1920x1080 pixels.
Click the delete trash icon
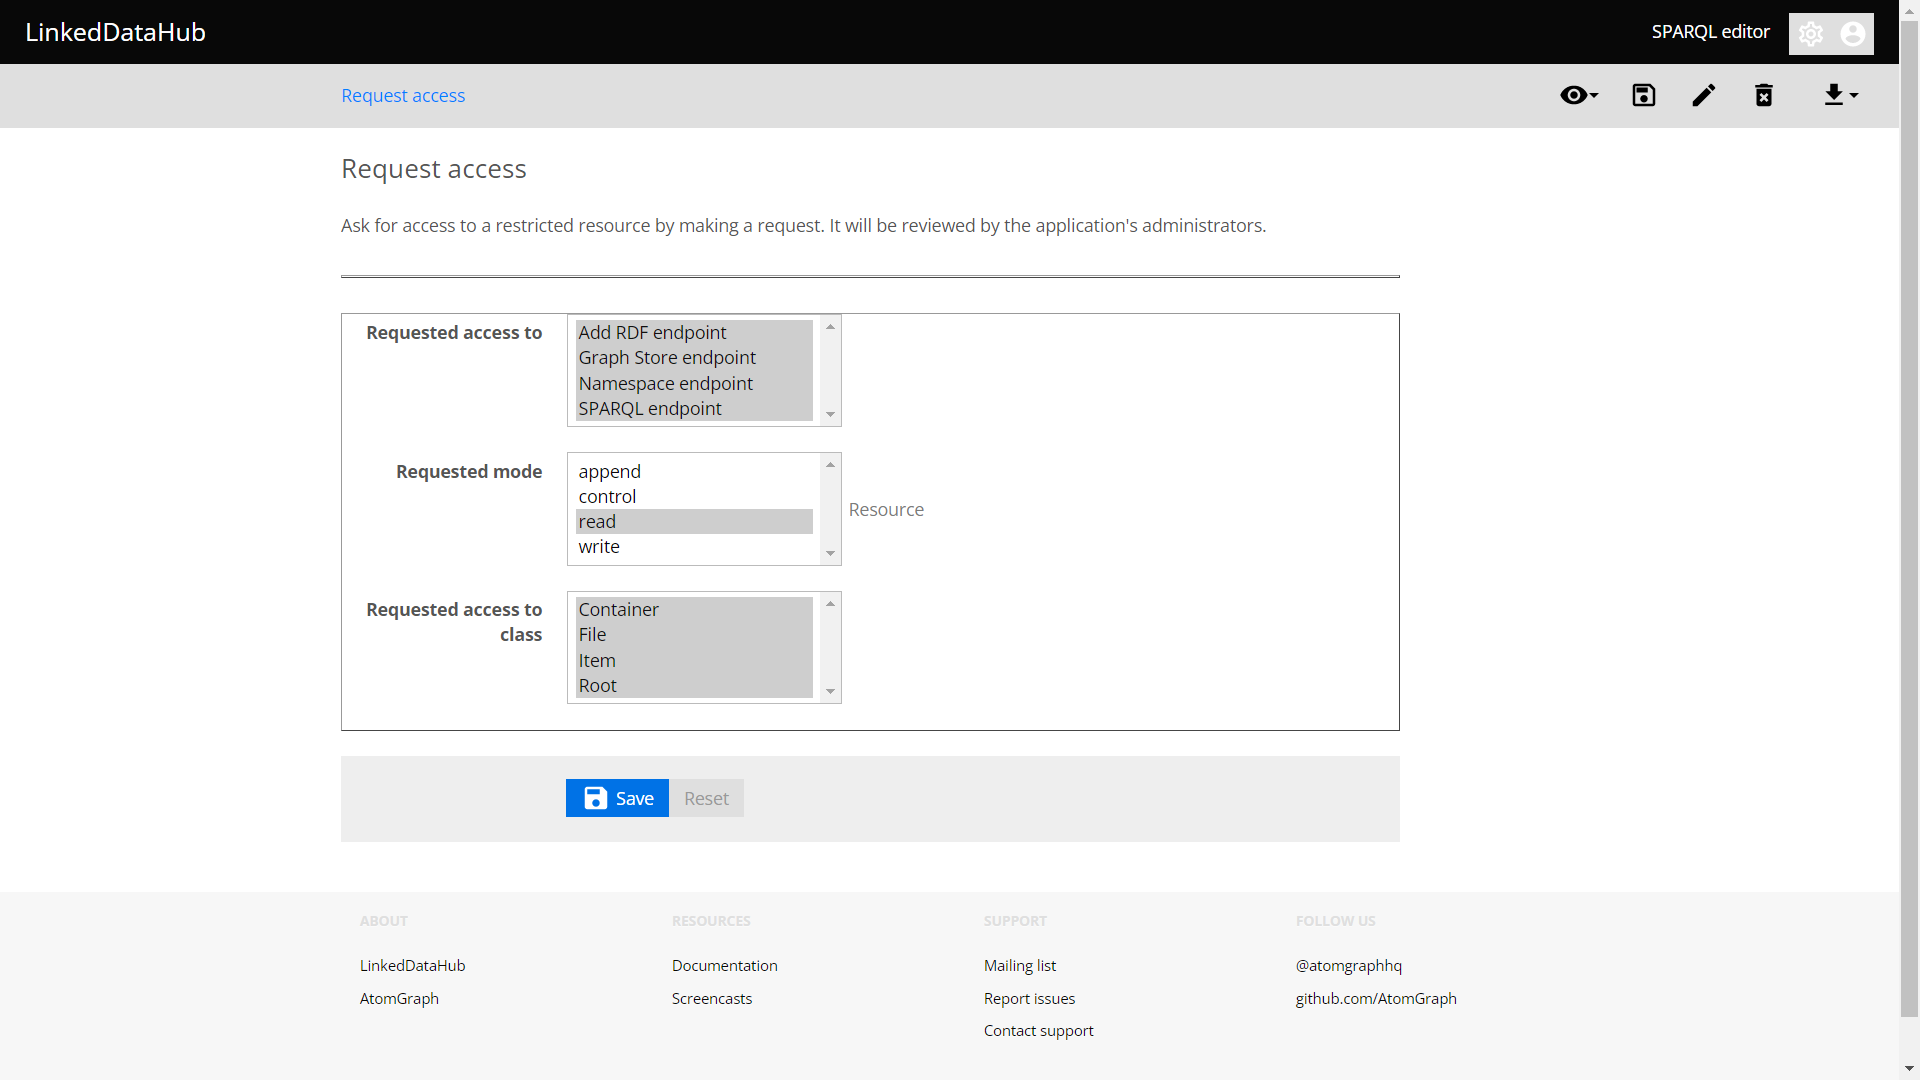click(1764, 95)
